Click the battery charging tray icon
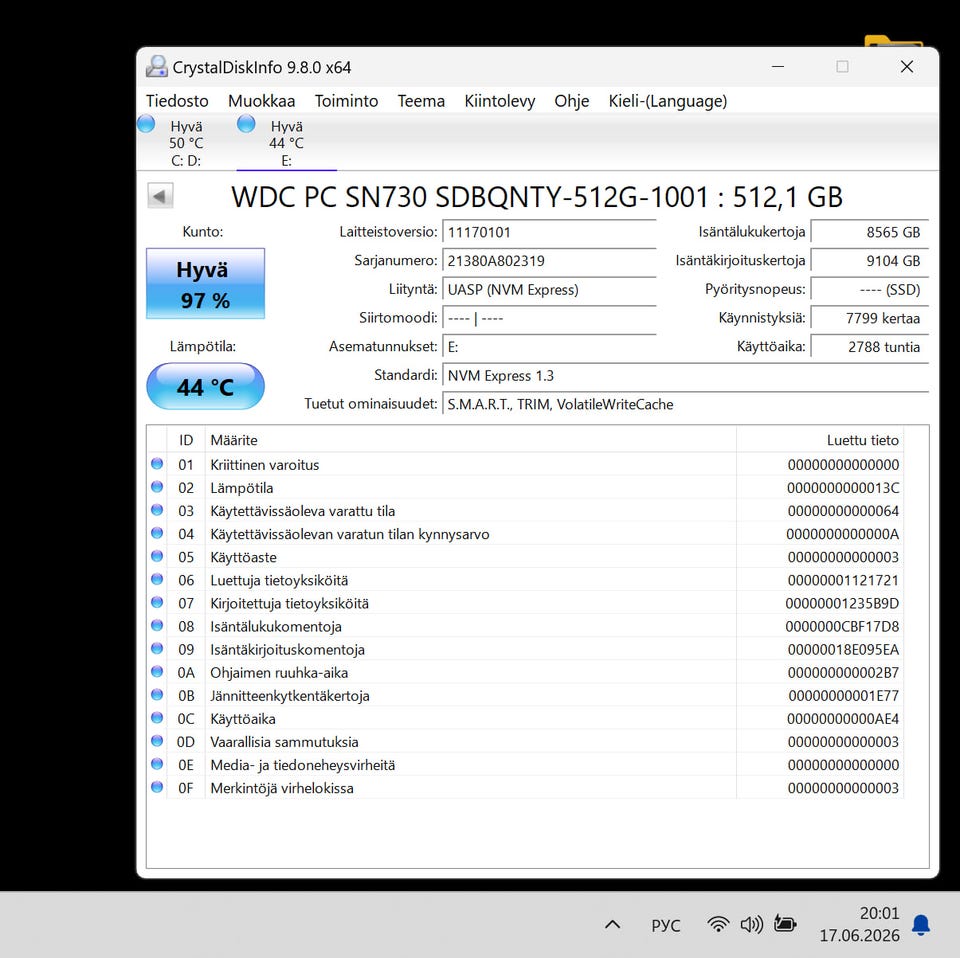Viewport: 960px width, 958px height. pyautogui.click(x=785, y=924)
